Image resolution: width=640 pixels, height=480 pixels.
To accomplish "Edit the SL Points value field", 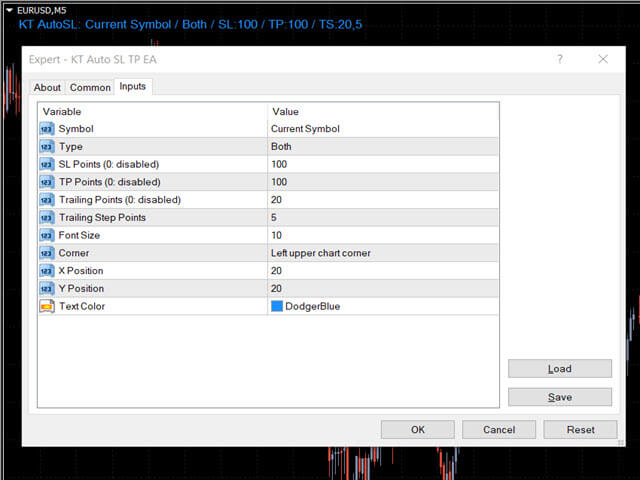I will coord(383,164).
